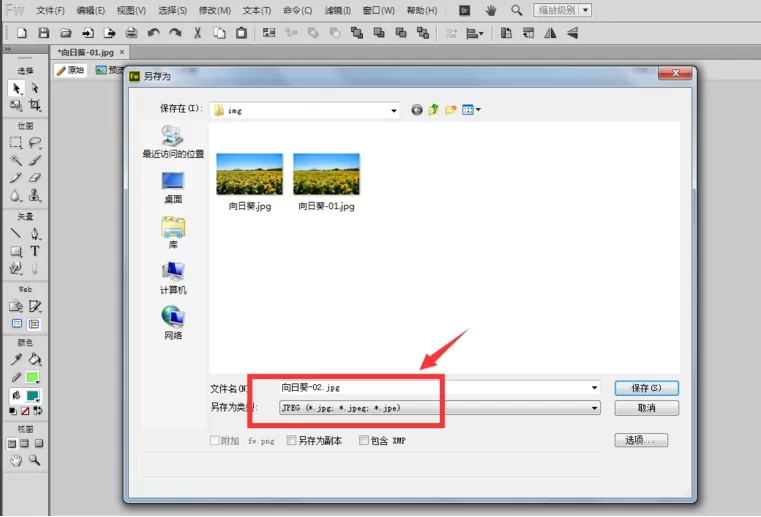Select the Pencil tool
This screenshot has height=517, width=761.
pos(16,178)
